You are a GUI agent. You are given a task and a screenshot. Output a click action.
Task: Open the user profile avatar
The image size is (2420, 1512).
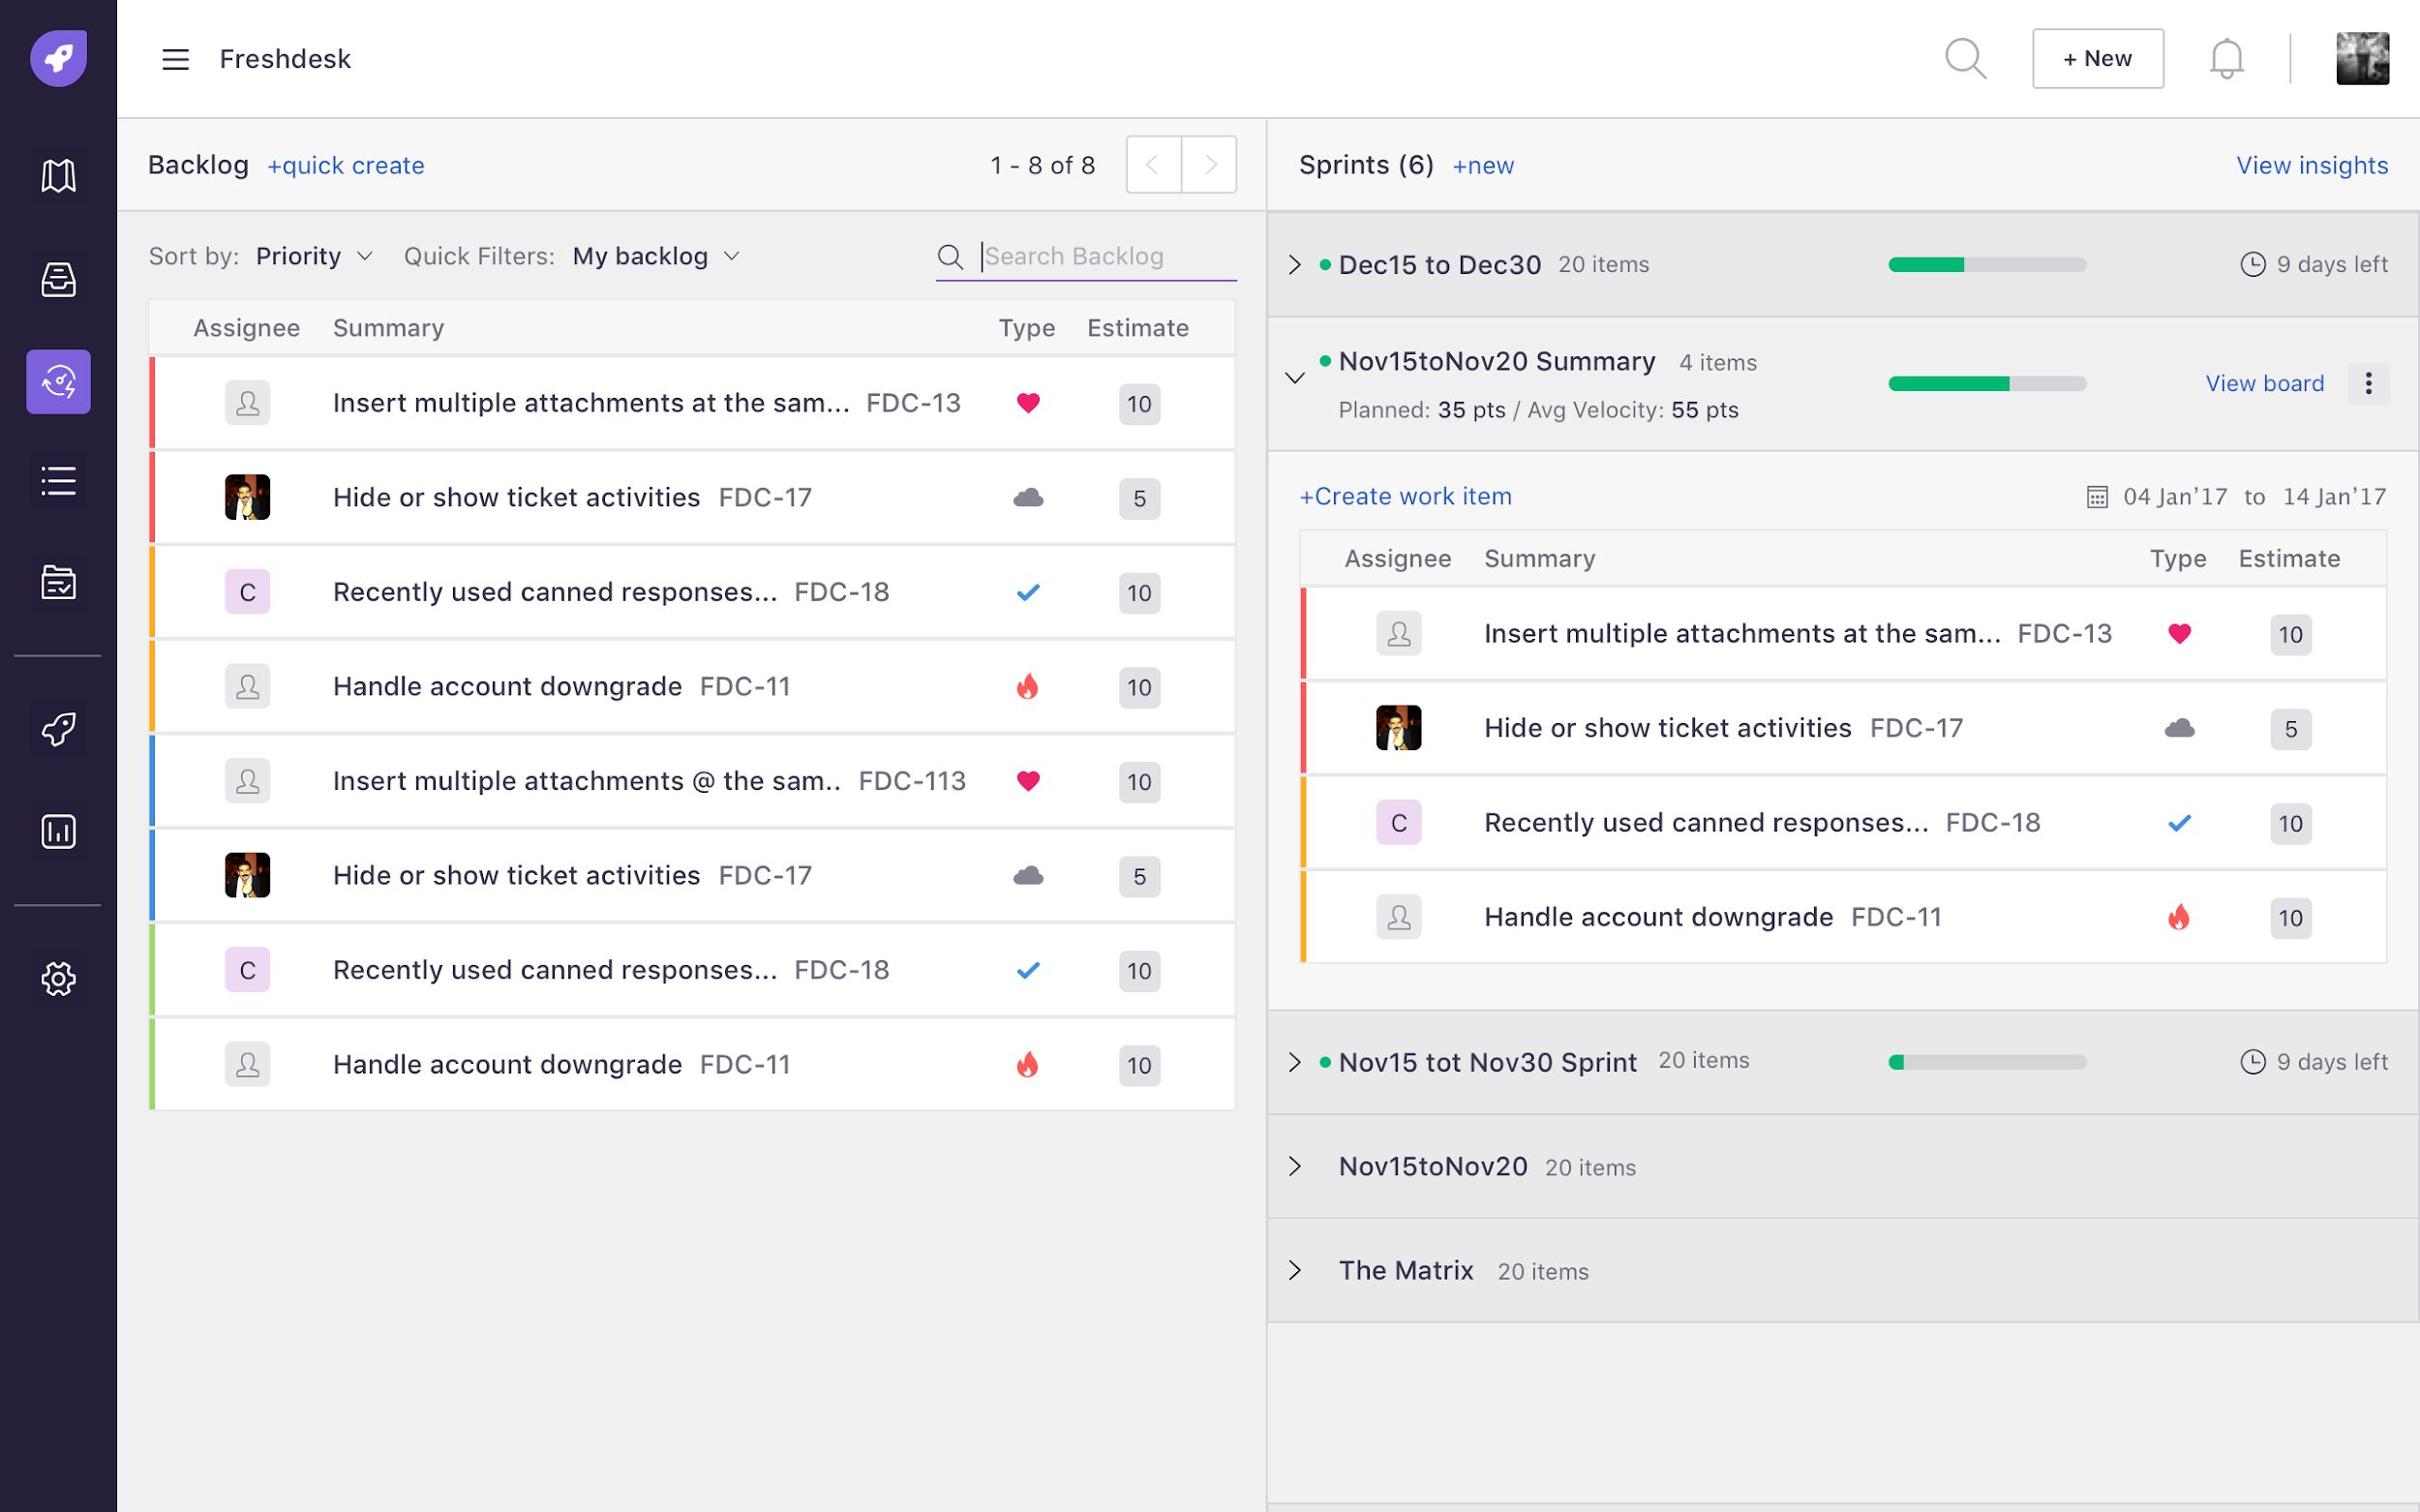pyautogui.click(x=2362, y=59)
